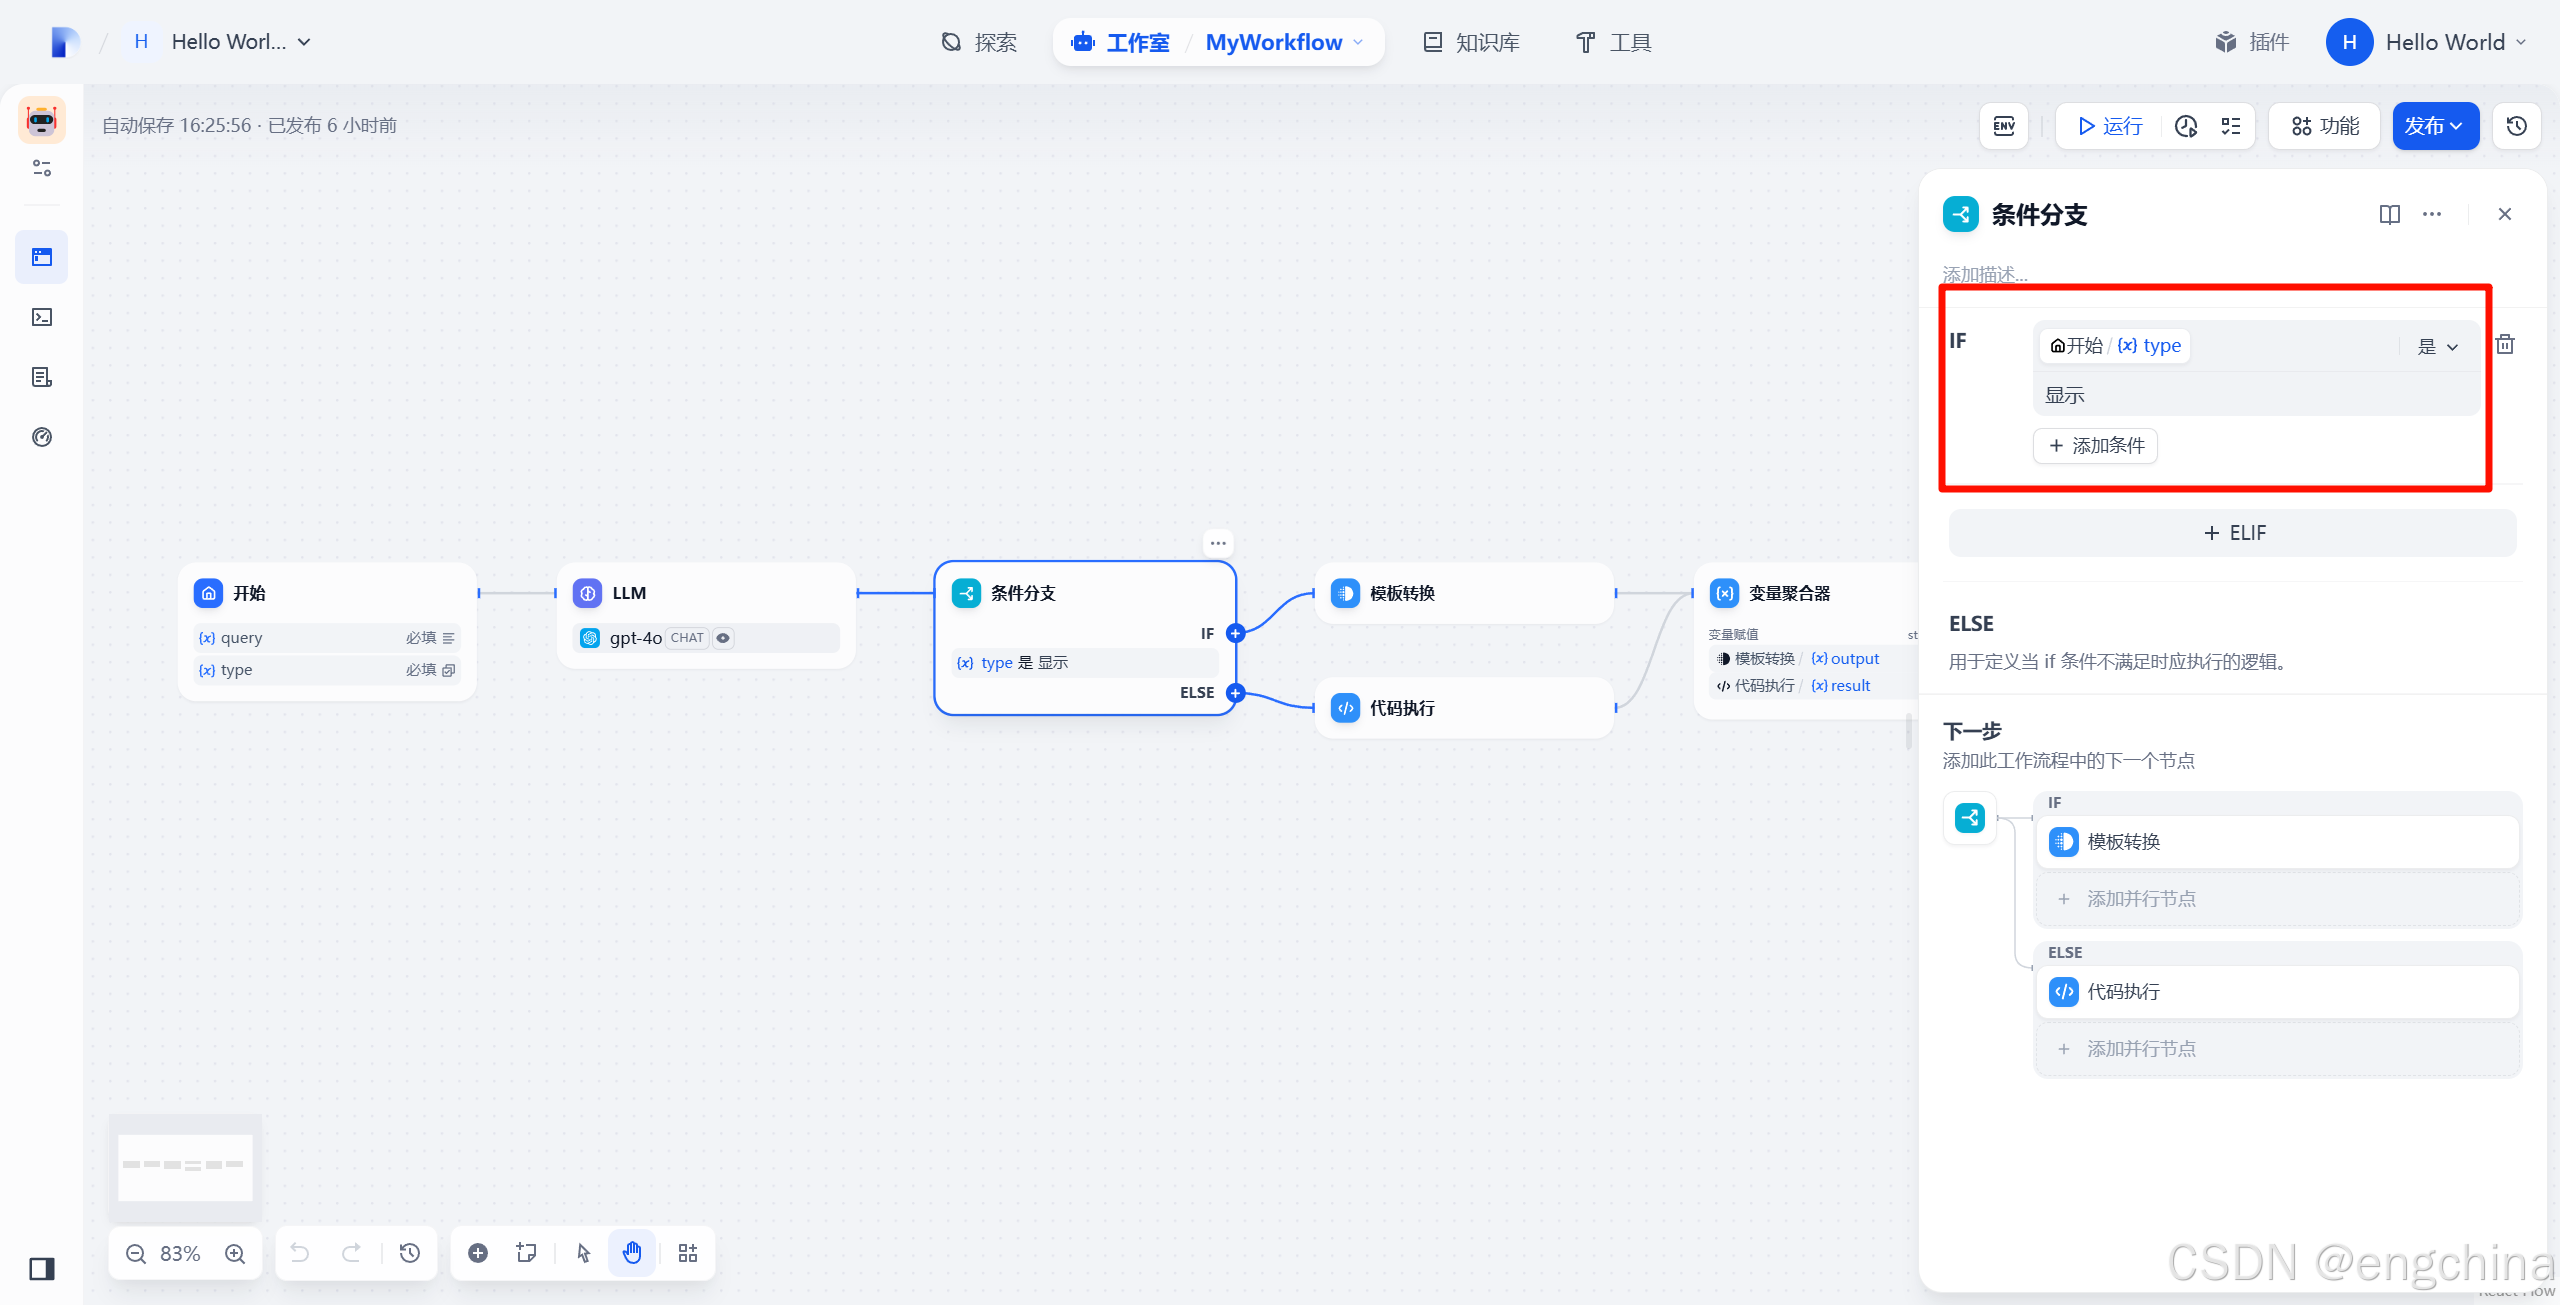Enable hand pan mode

(x=632, y=1253)
